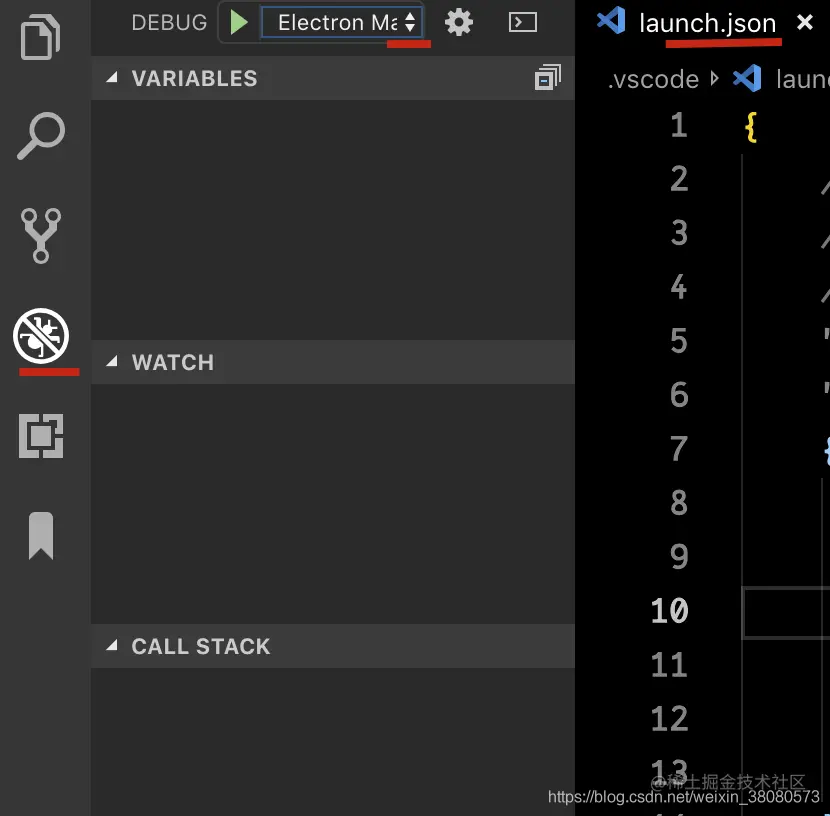The height and width of the screenshot is (816, 830).
Task: Click the crossed-out bug Debug icon
Action: click(x=41, y=337)
